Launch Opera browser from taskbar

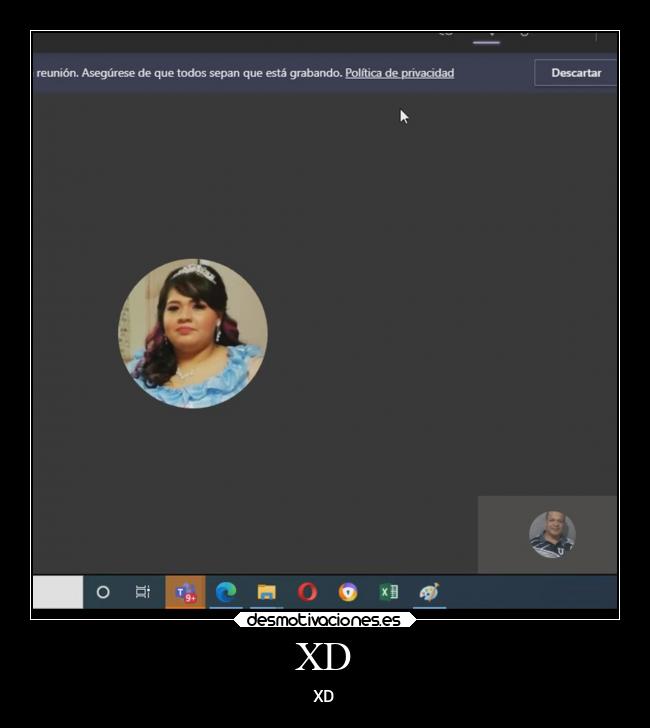tap(307, 592)
